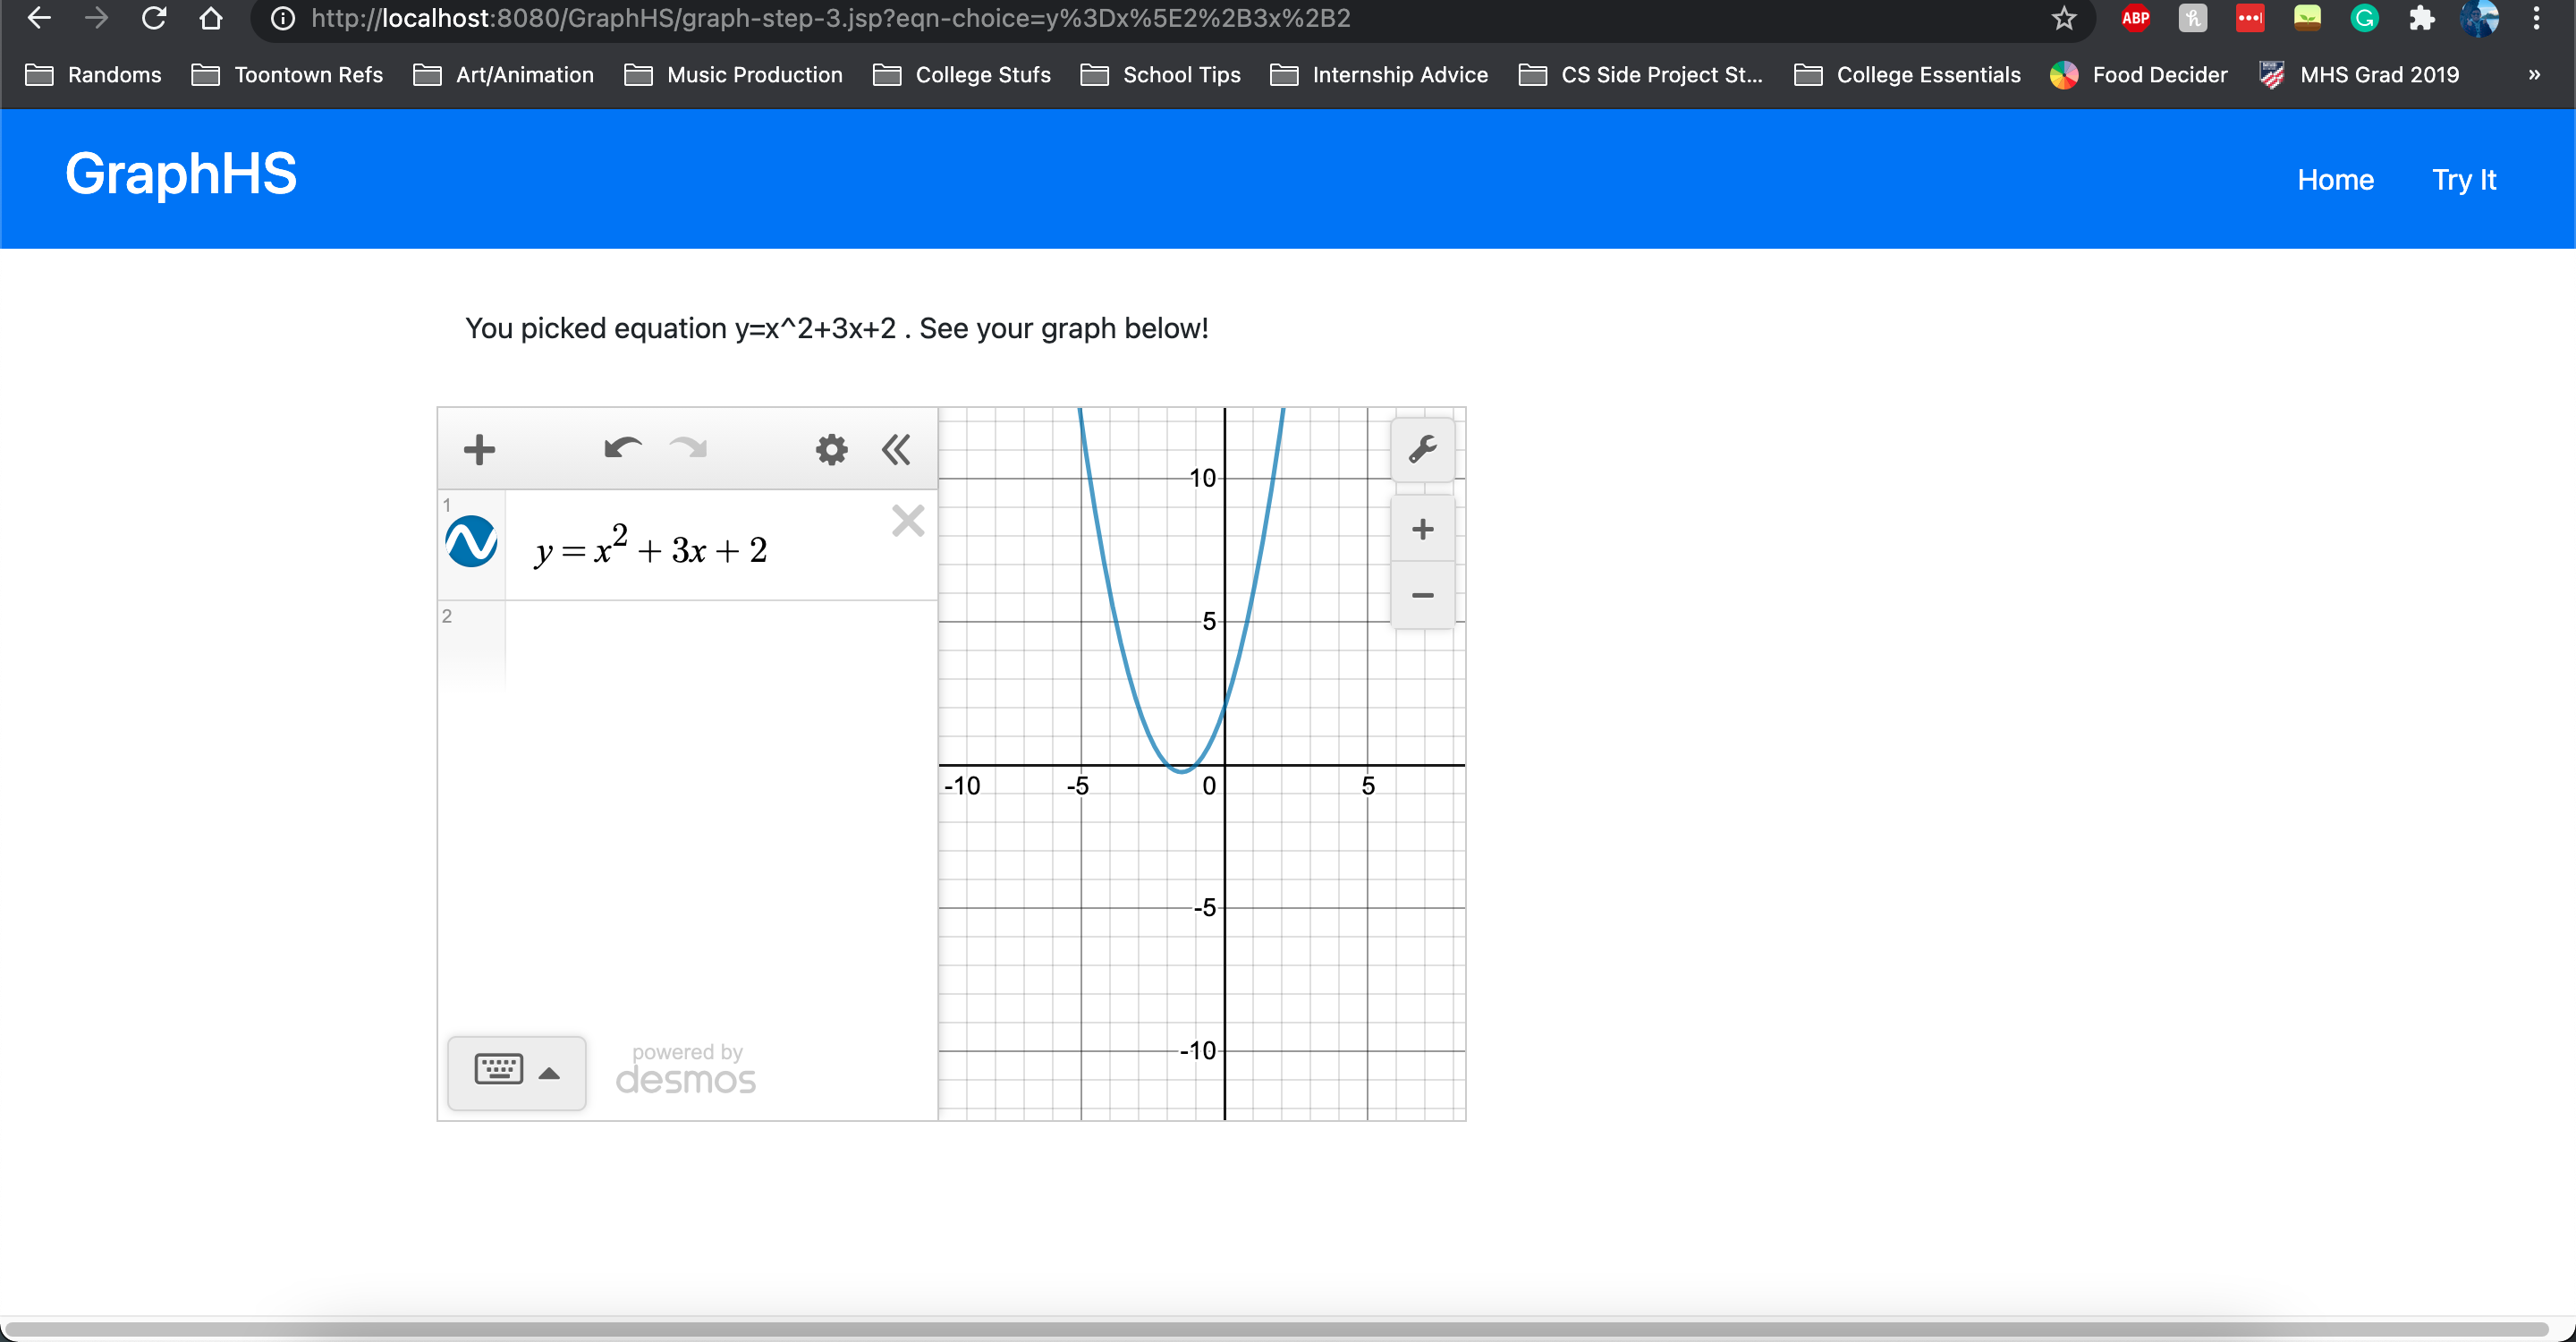Reload the current page
Viewport: 2576px width, 1342px height.
click(x=154, y=19)
